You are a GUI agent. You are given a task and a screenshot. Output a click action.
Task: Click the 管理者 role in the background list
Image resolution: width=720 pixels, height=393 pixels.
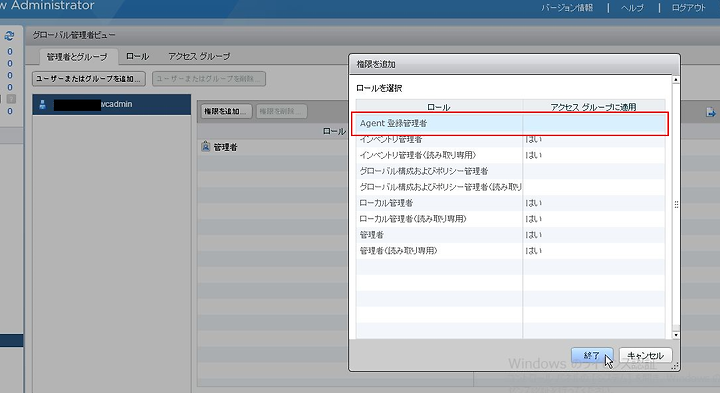[x=225, y=147]
